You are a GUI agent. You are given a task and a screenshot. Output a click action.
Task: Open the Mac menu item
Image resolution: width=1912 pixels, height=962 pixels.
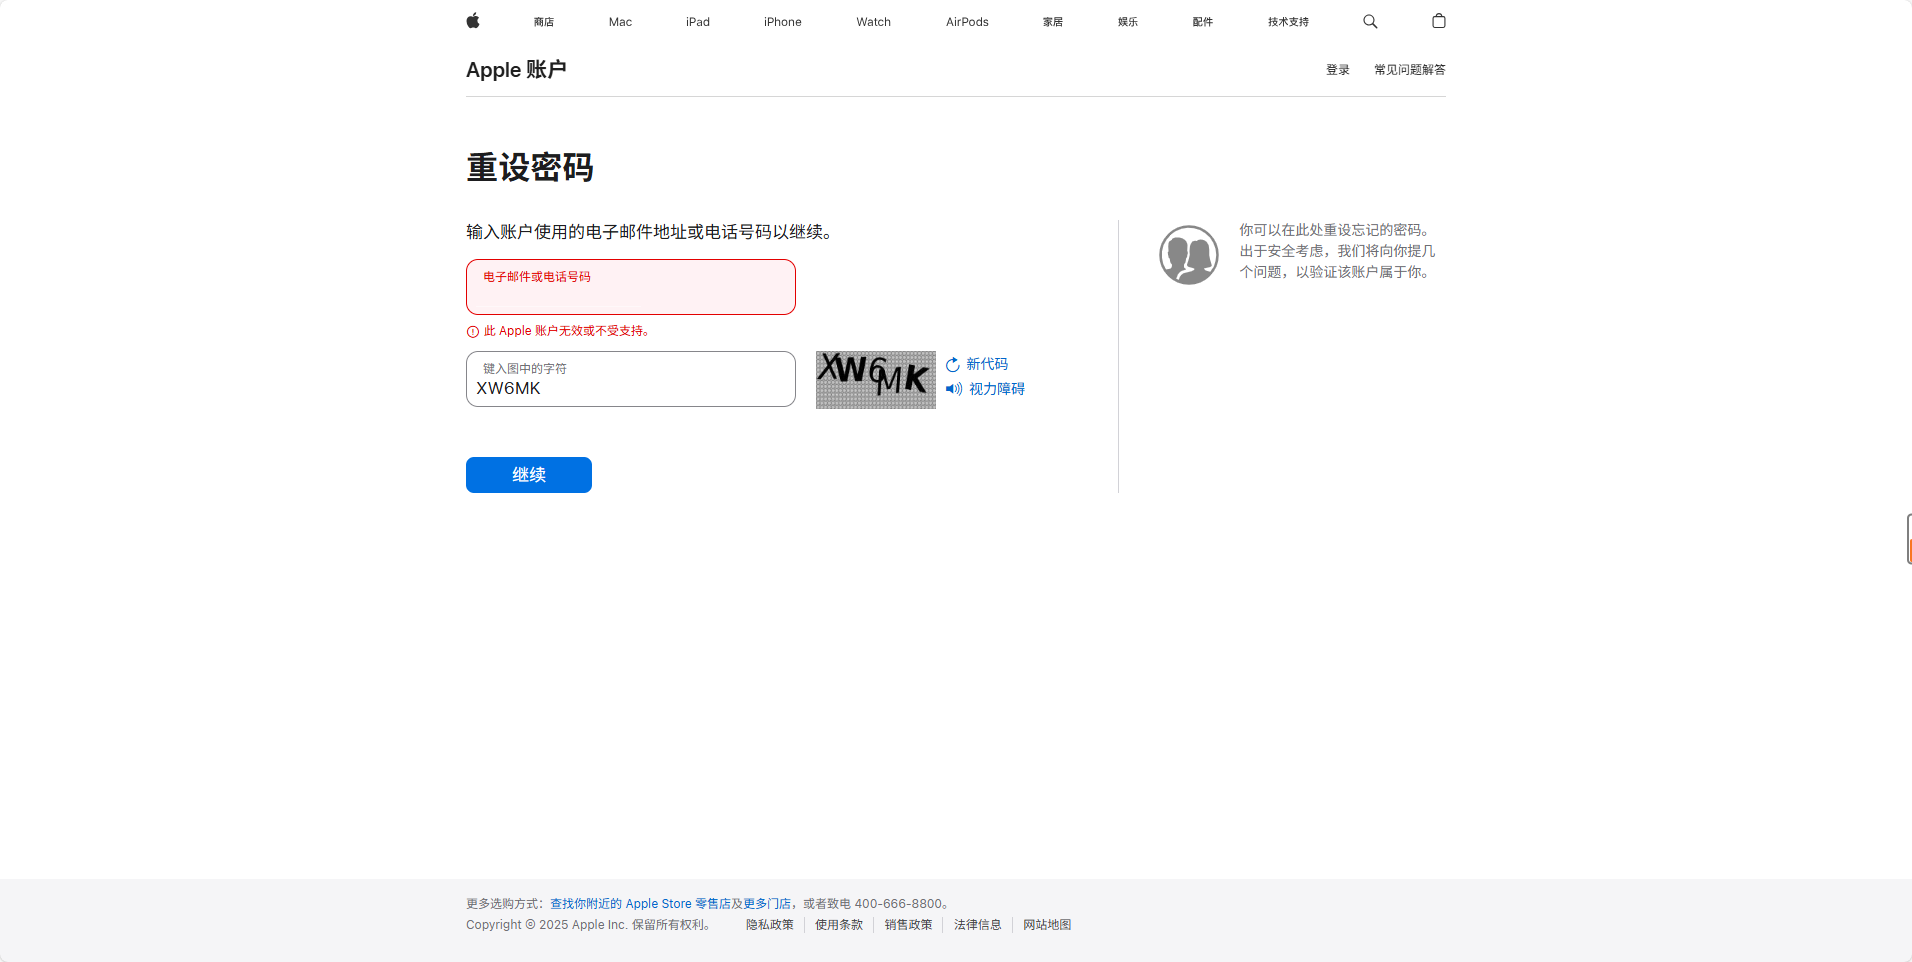pyautogui.click(x=620, y=22)
